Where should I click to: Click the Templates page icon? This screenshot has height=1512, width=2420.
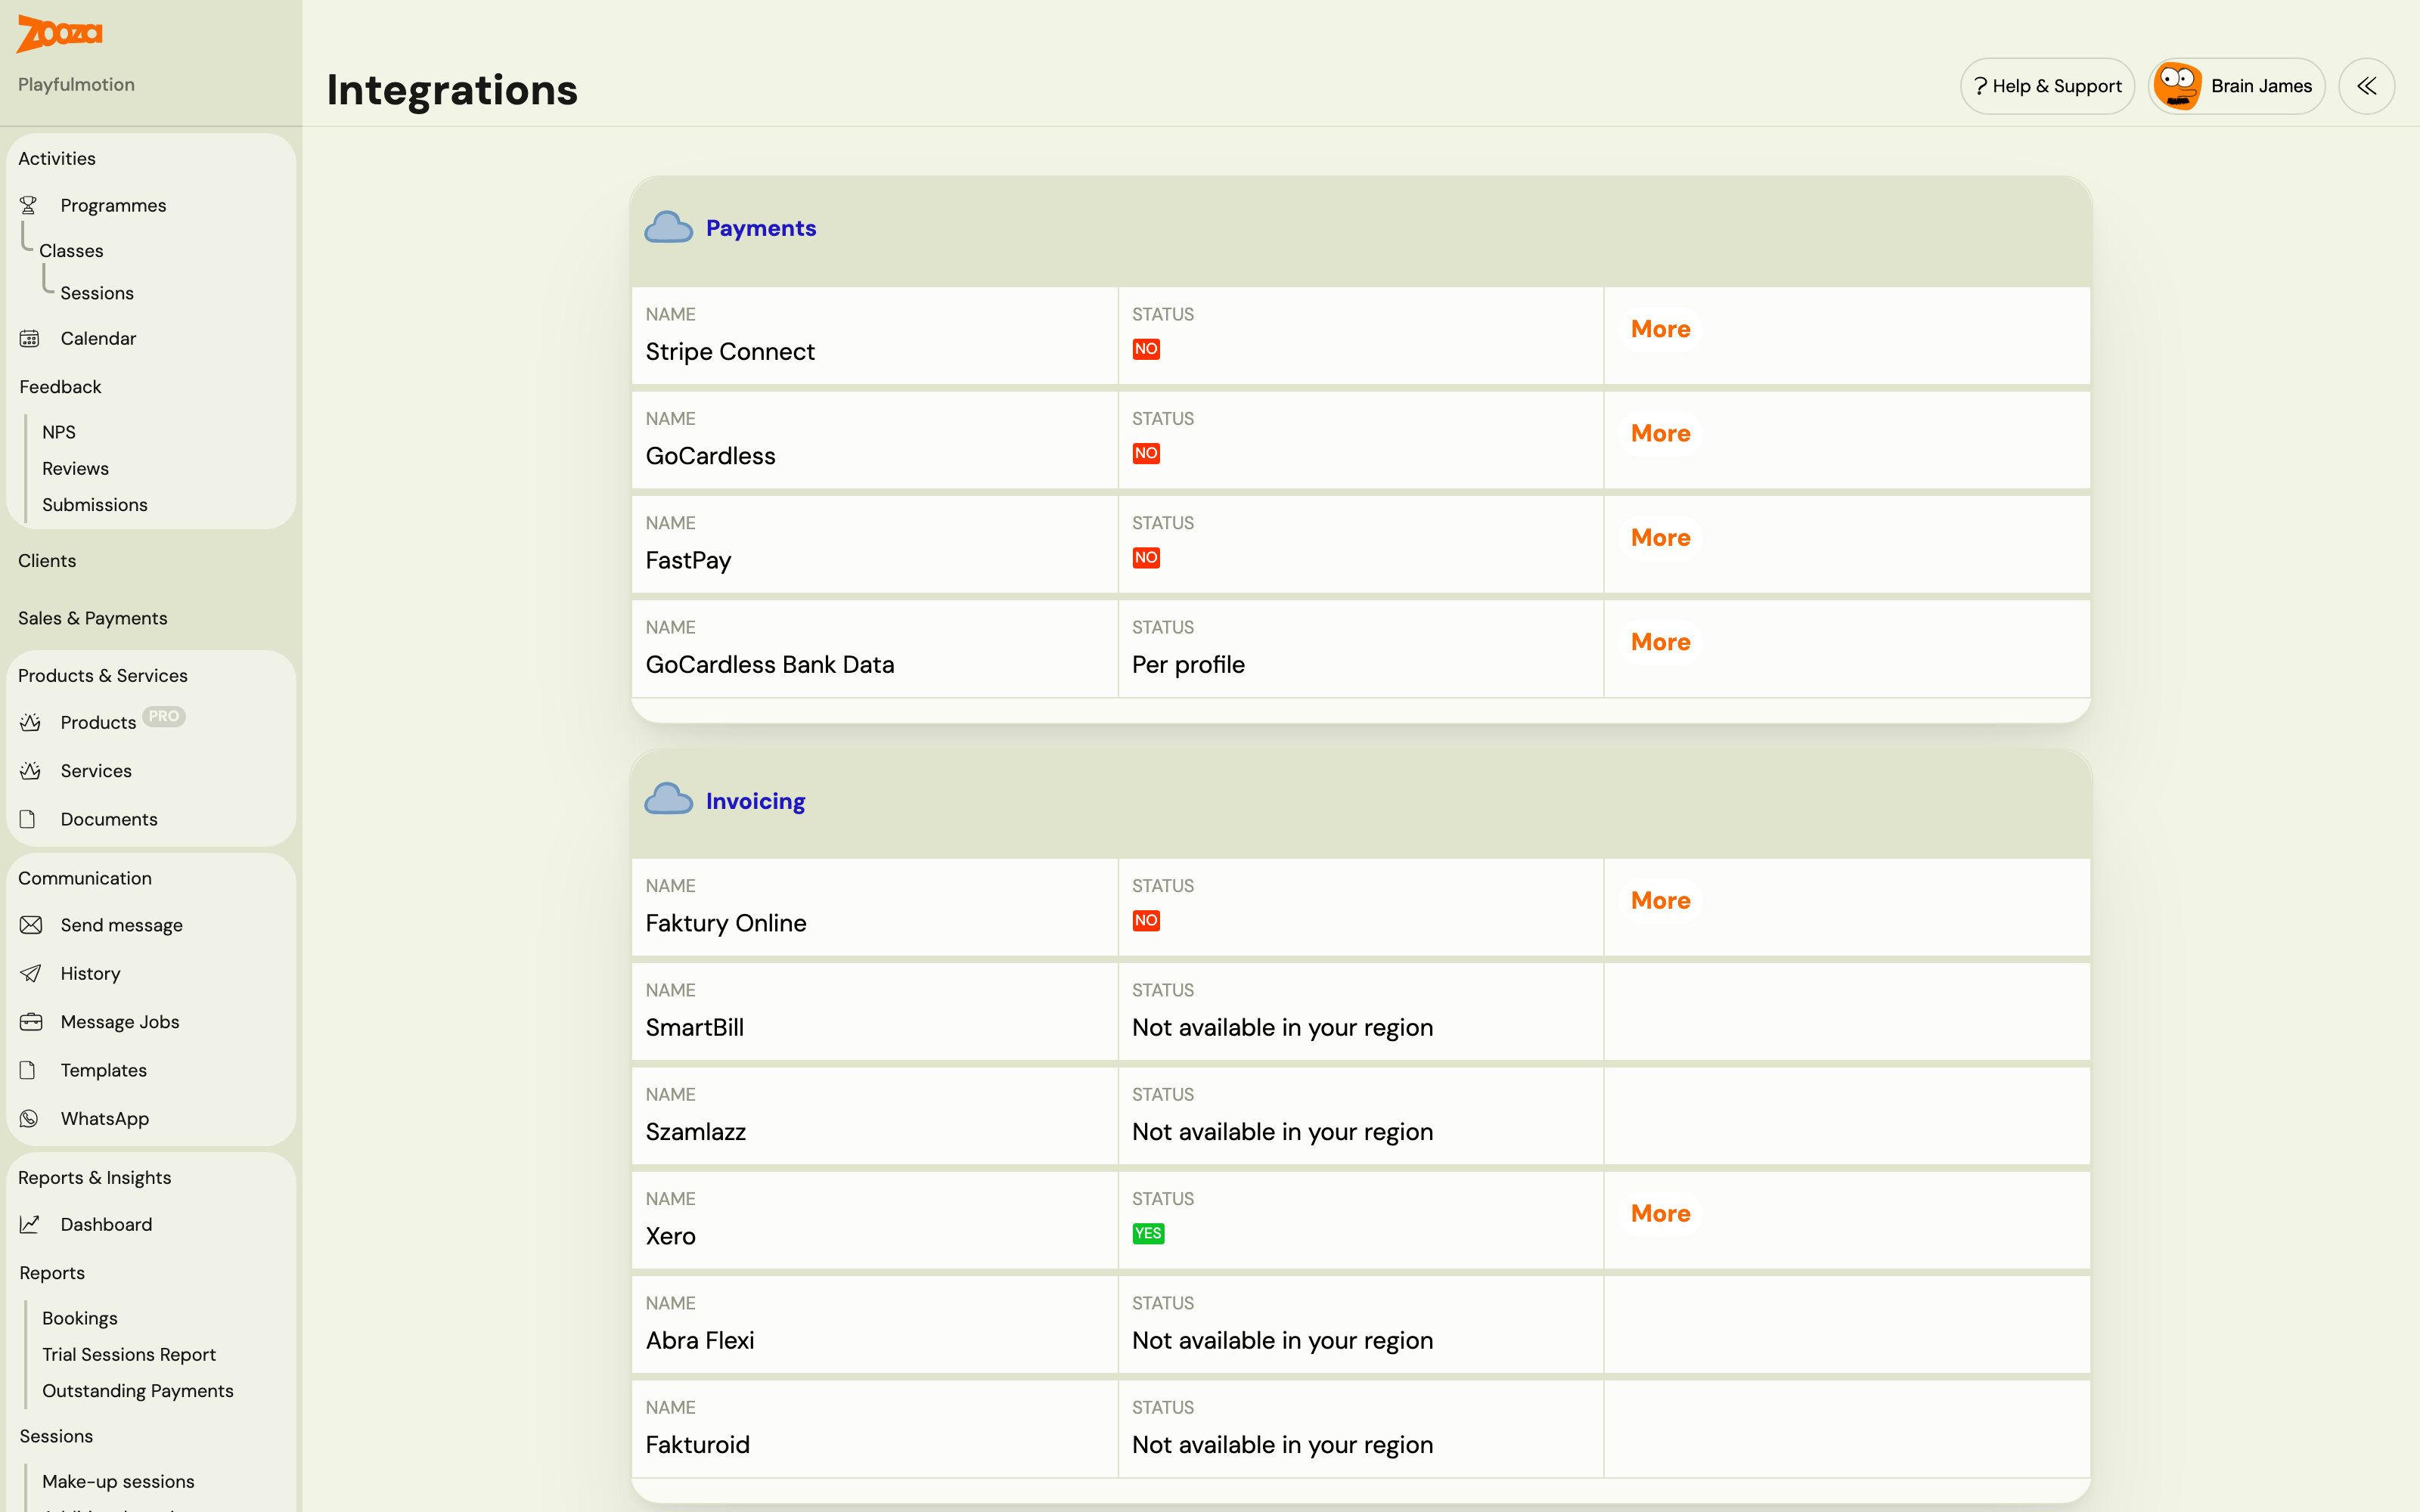click(28, 1070)
